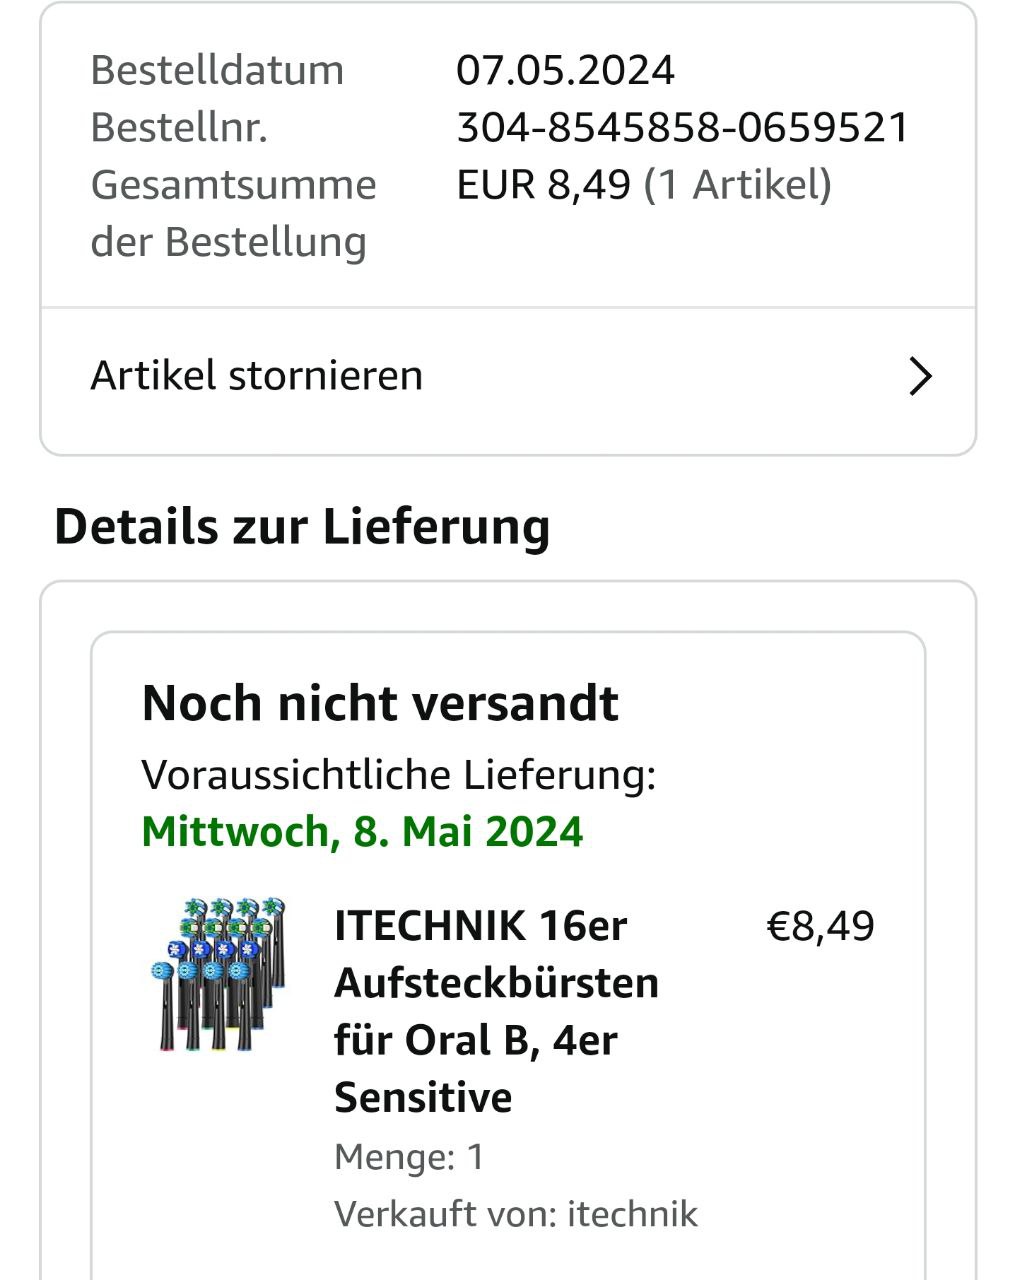1017x1280 pixels.
Task: Select the order number 304-8545858-0659521
Action: pyautogui.click(x=682, y=128)
